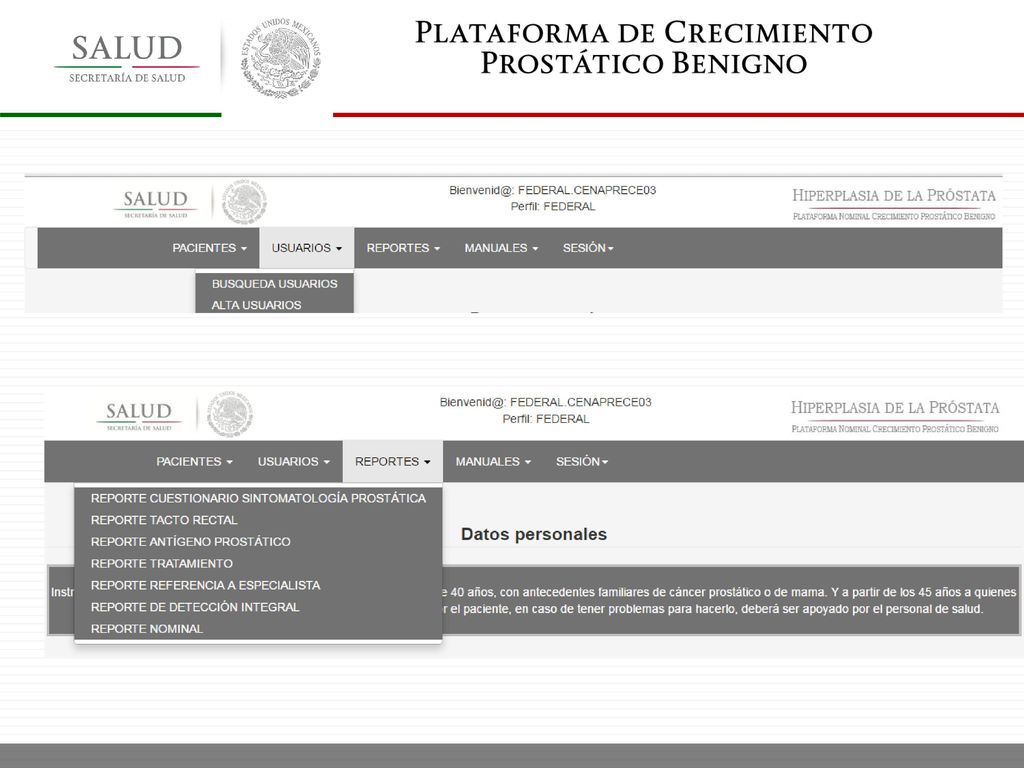Screen dimensions: 1024x768
Task: Click the large Mexican coat of arms seal
Action: click(x=281, y=58)
